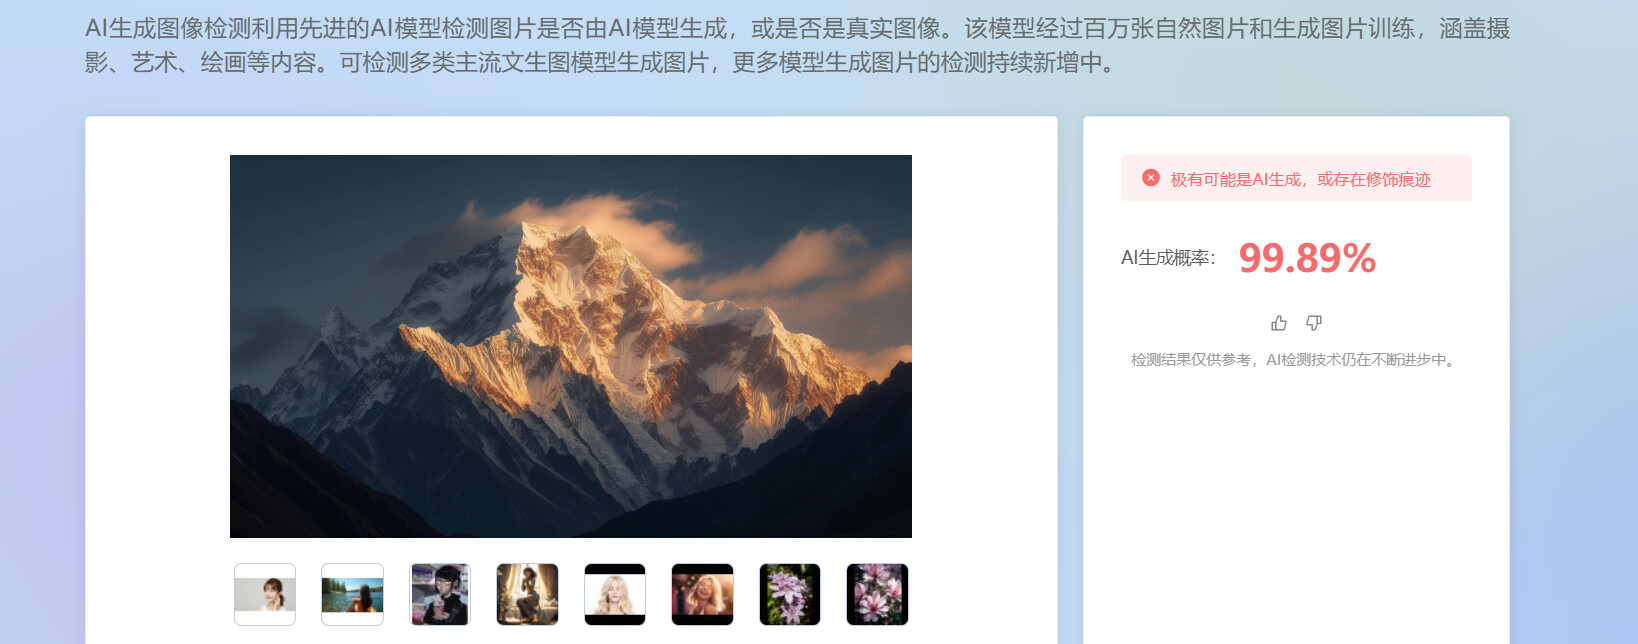Click the large snowy mountain preview image
The image size is (1638, 644).
(571, 346)
